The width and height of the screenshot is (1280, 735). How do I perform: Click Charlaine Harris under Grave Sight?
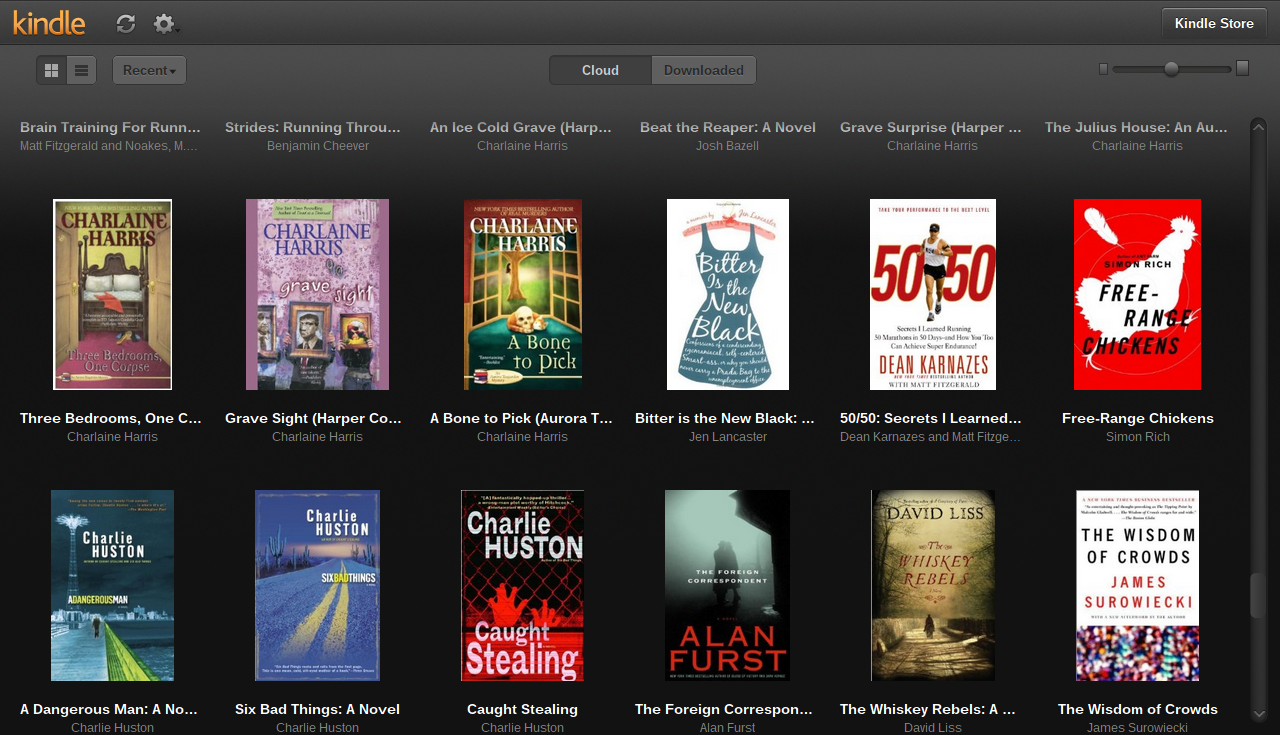(318, 437)
